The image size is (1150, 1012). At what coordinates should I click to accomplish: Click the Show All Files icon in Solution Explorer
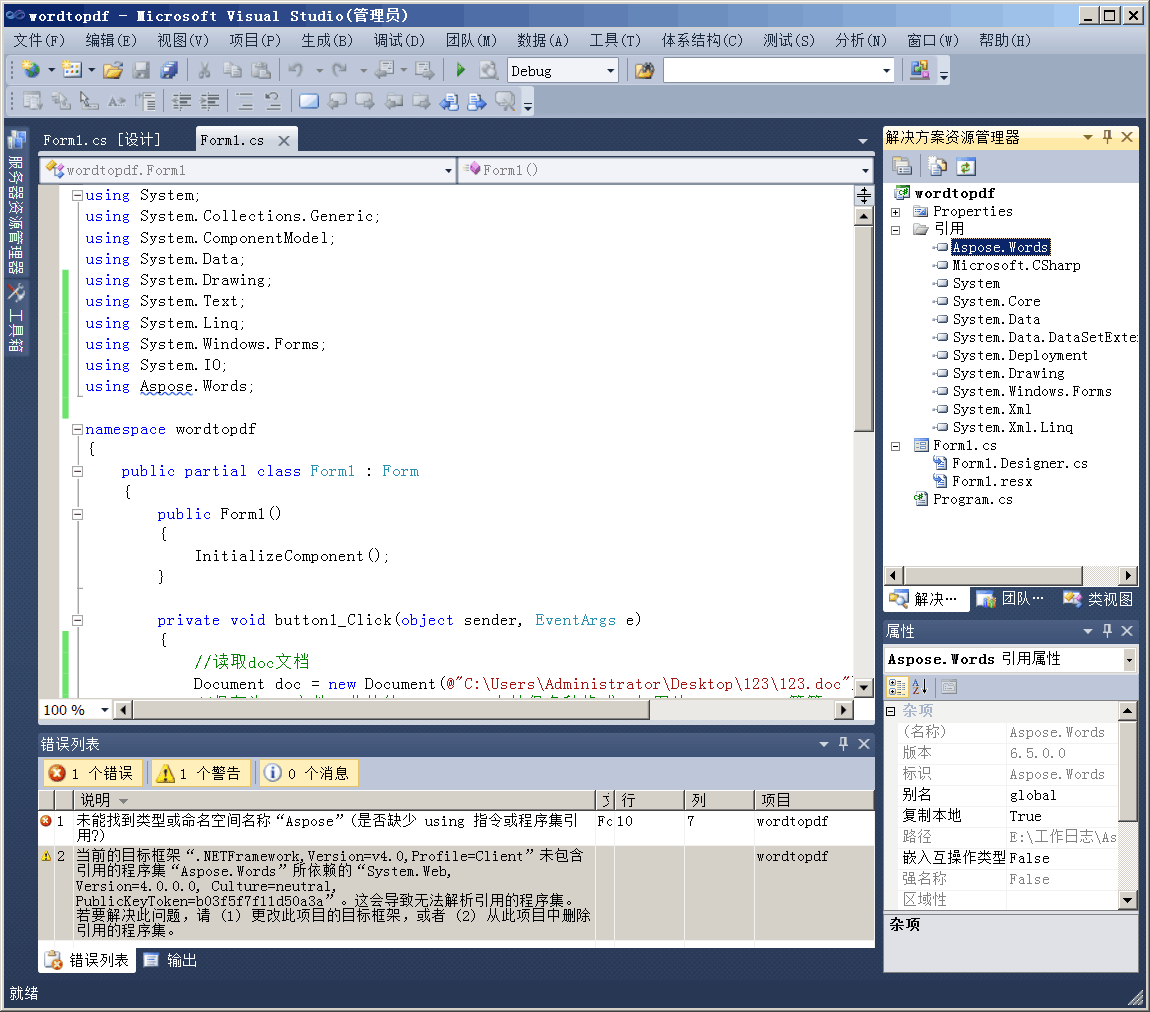(x=937, y=167)
